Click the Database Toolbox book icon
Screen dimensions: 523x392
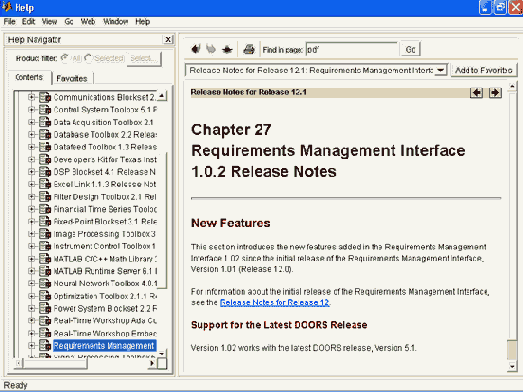(x=45, y=134)
